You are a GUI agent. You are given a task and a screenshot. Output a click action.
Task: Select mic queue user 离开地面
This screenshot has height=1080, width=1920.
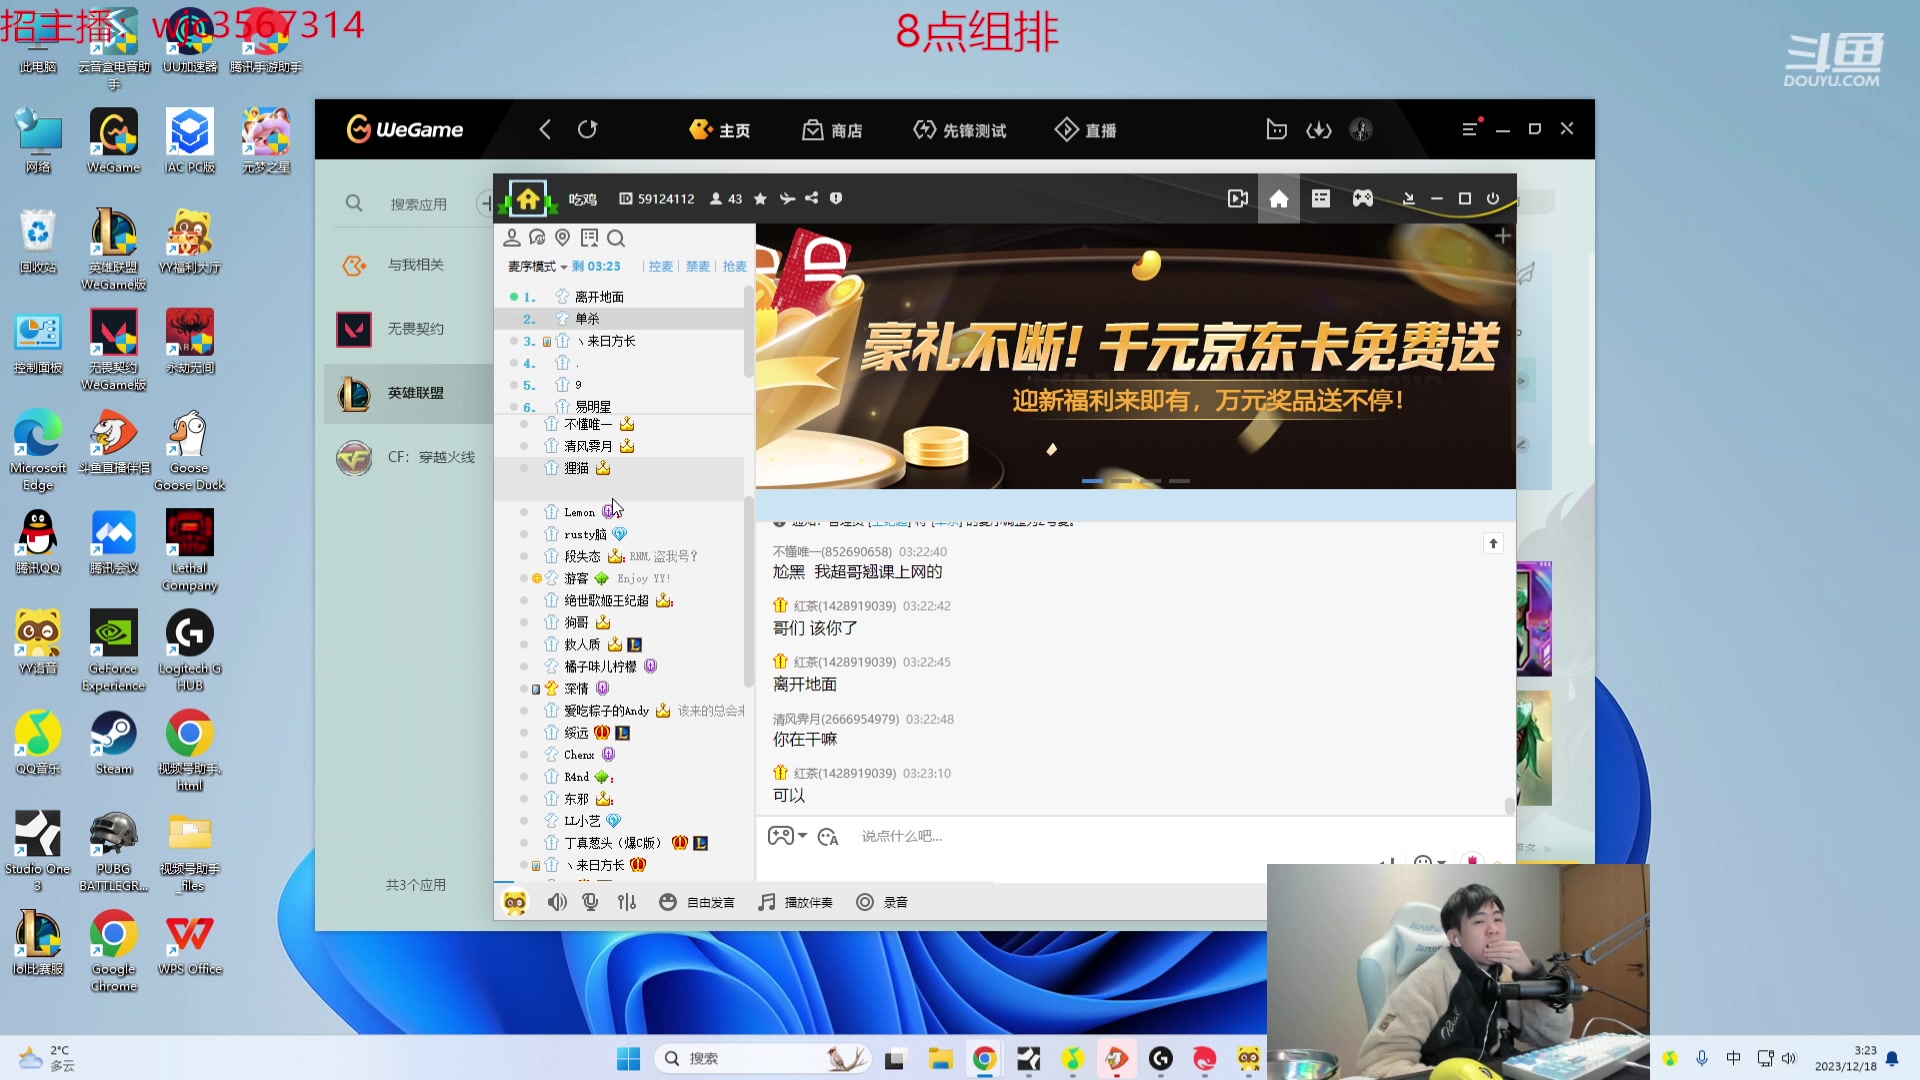pyautogui.click(x=599, y=297)
